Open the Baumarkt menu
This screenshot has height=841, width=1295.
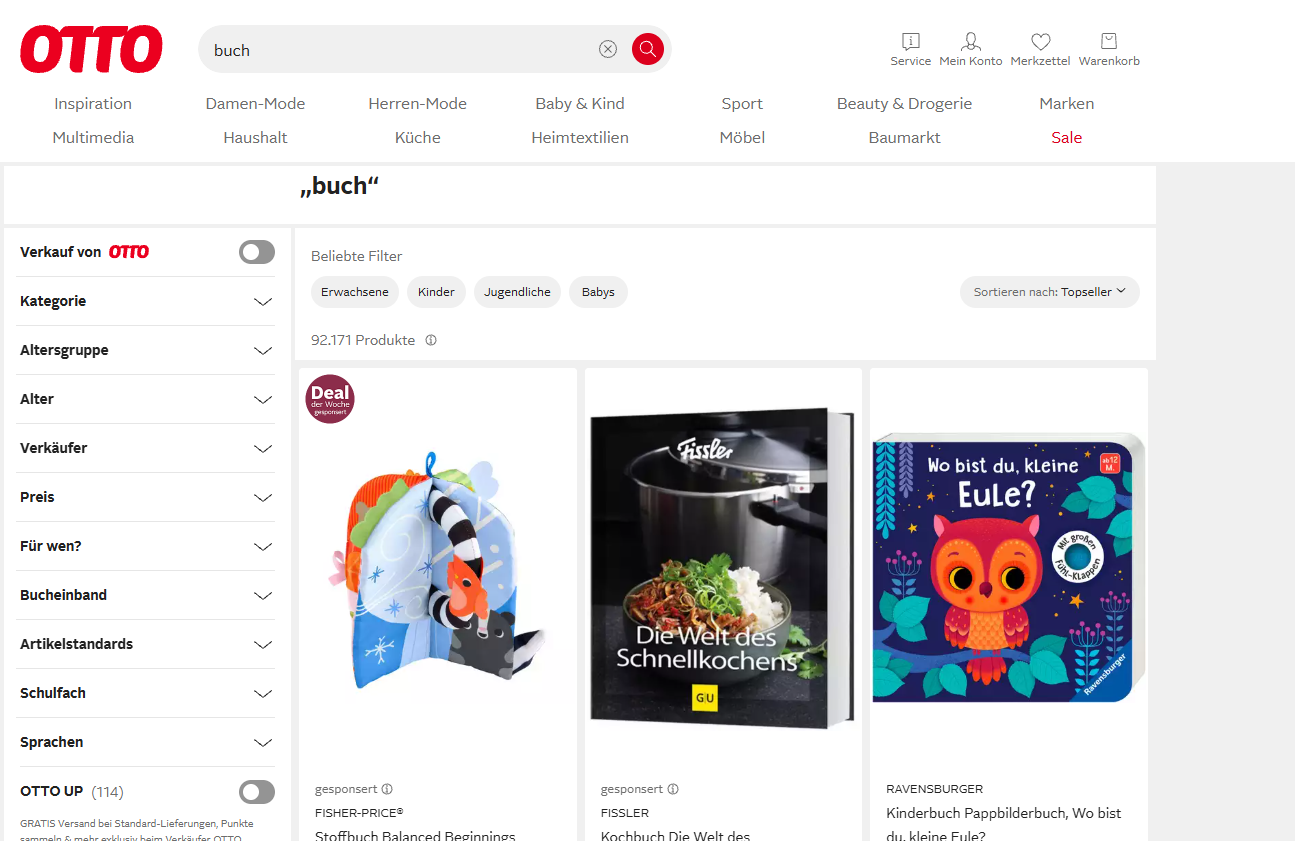tap(904, 138)
